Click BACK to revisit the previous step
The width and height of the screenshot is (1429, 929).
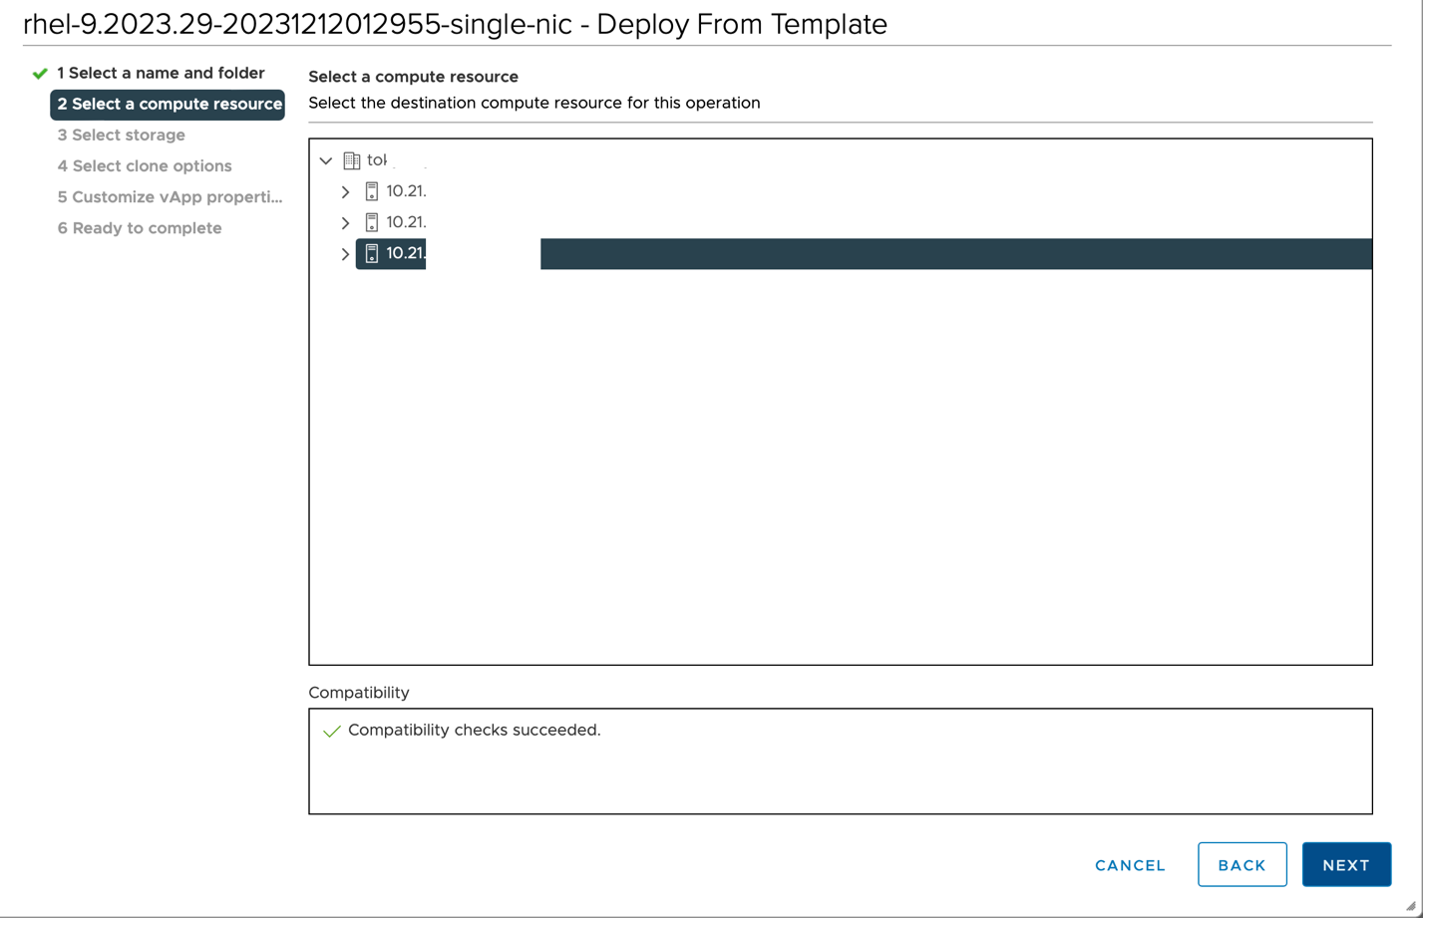point(1242,864)
